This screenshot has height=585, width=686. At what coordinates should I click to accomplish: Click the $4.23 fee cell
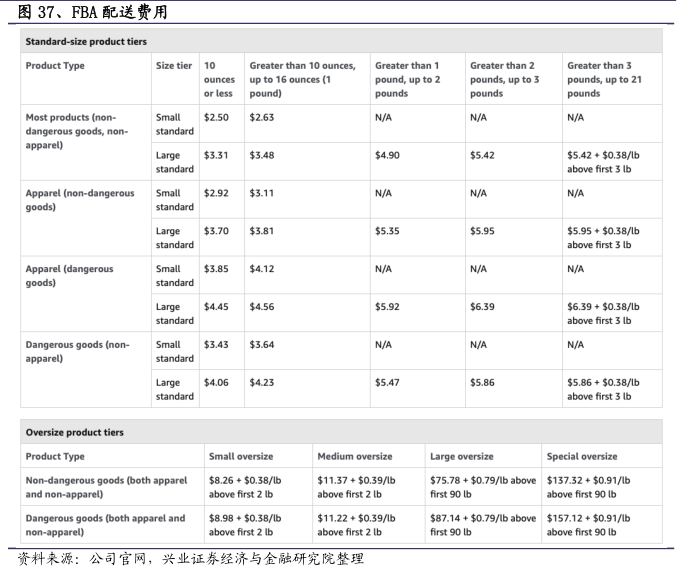tap(262, 382)
